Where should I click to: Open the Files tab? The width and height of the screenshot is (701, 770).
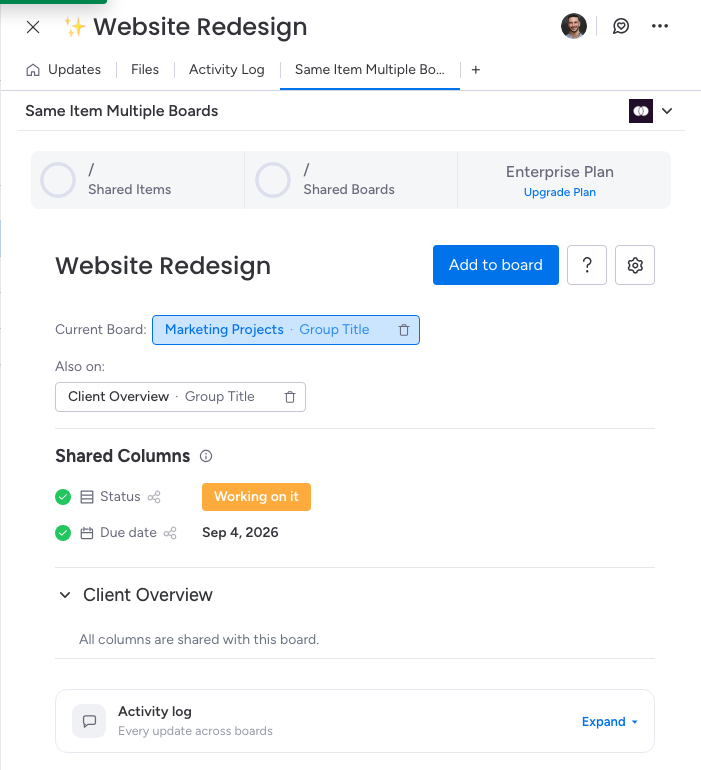pos(145,70)
